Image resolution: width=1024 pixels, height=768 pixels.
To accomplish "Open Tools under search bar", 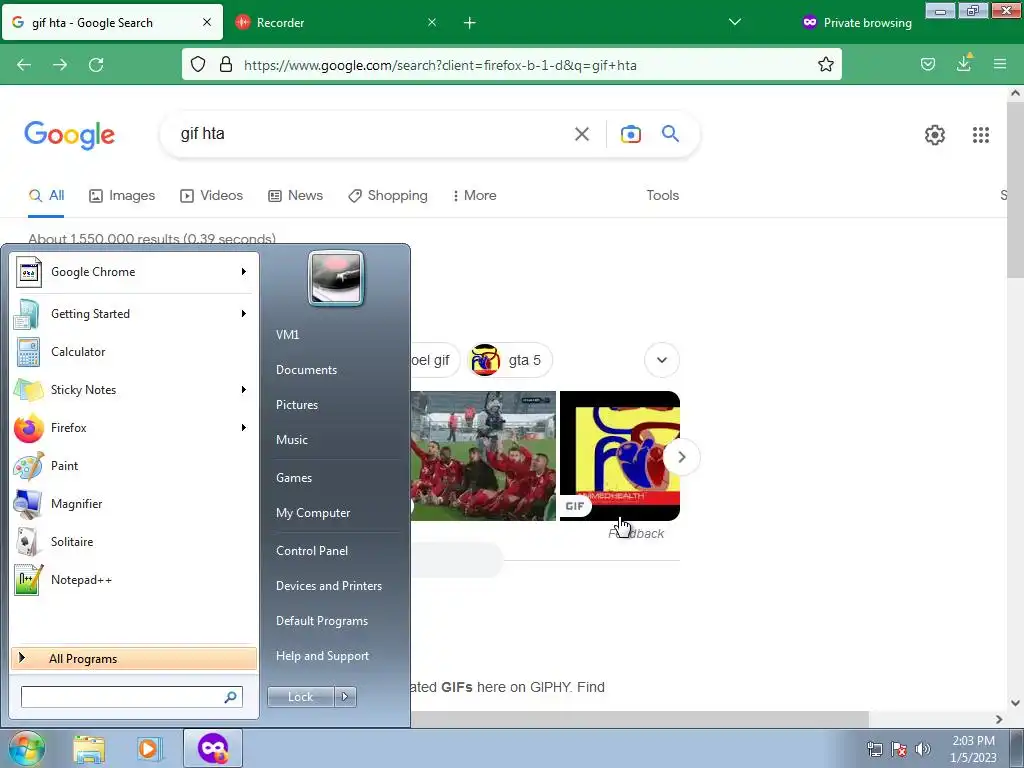I will click(x=663, y=195).
